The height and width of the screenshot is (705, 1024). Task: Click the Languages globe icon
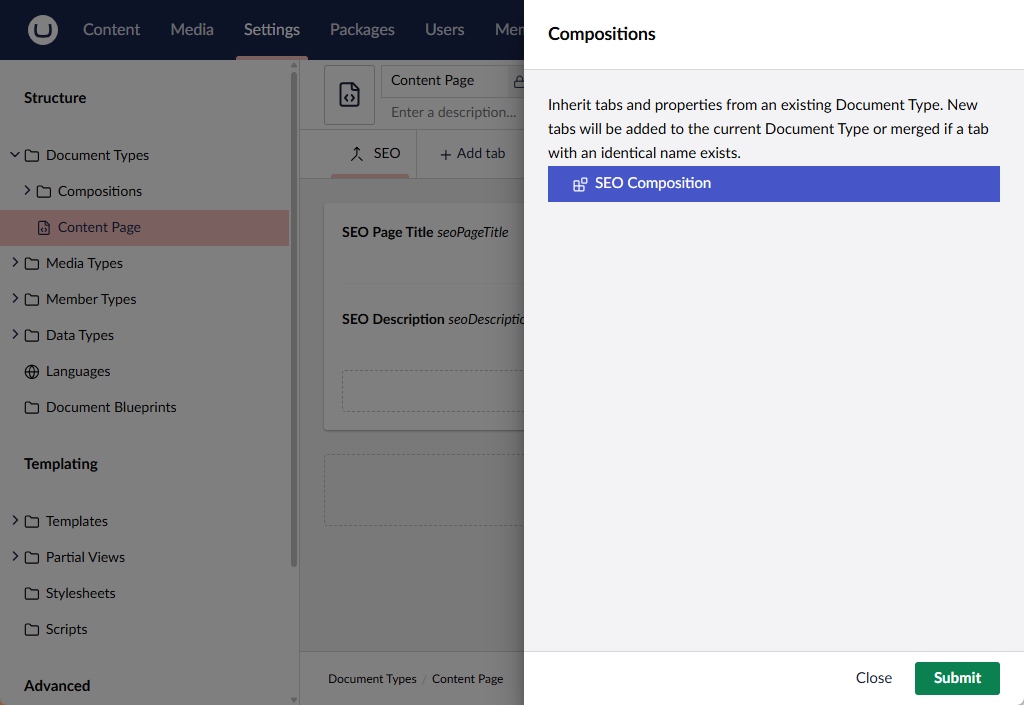32,372
